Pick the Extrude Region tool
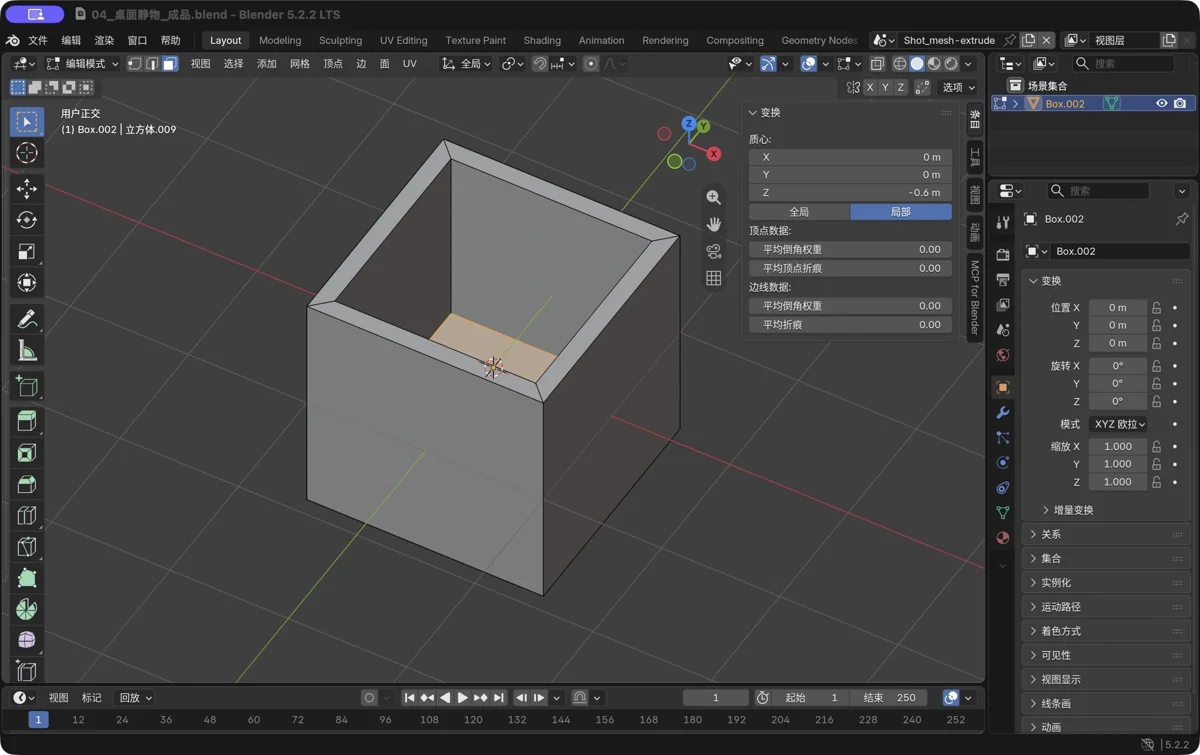 27,421
